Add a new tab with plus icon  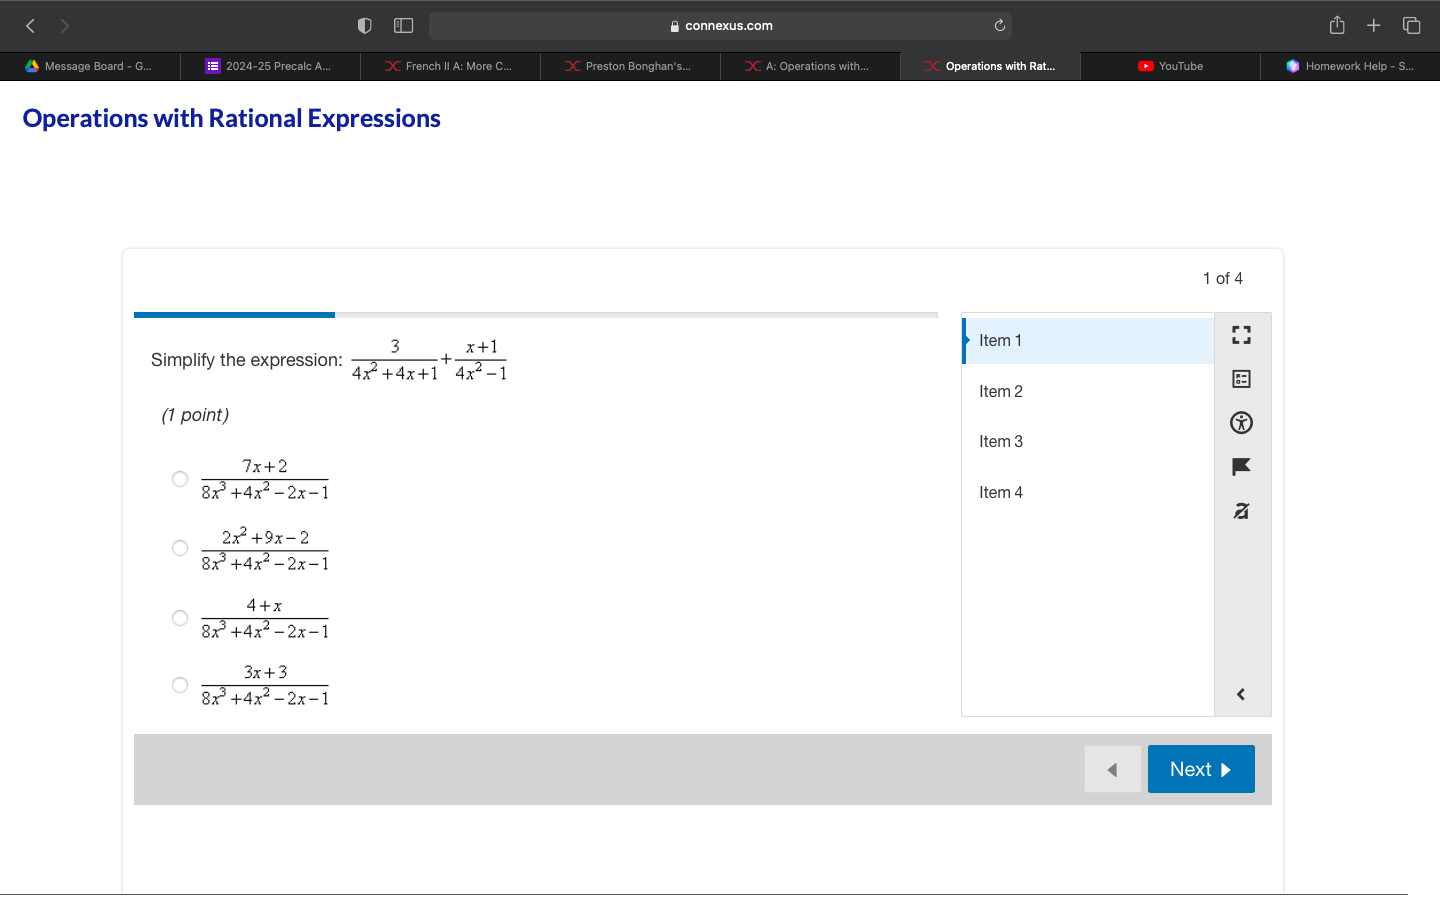pos(1374,26)
